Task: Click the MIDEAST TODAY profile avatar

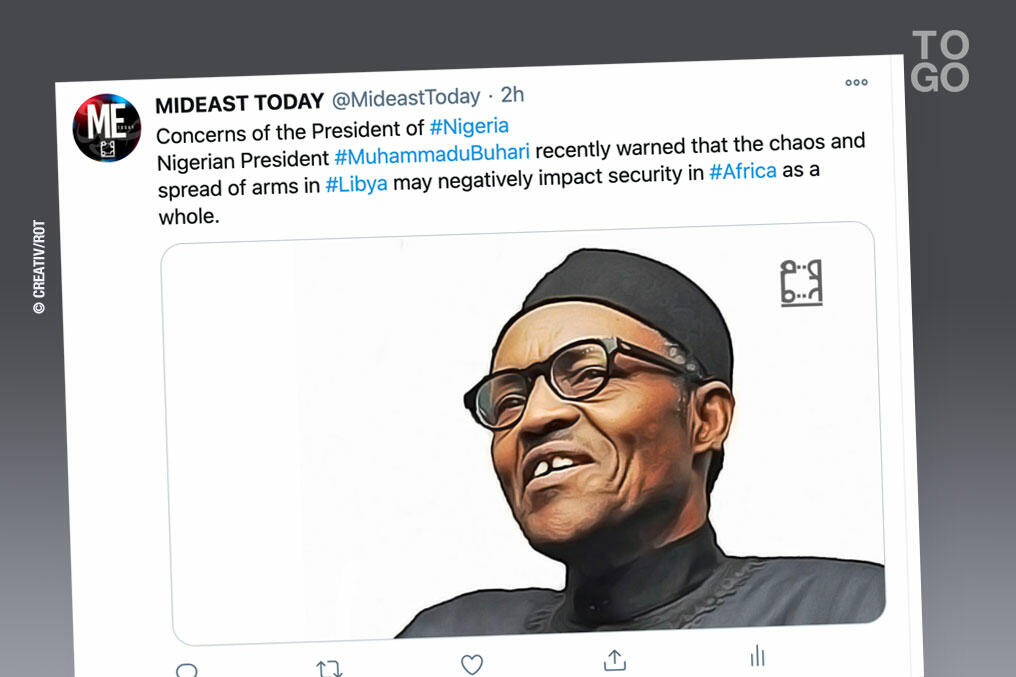Action: coord(107,127)
